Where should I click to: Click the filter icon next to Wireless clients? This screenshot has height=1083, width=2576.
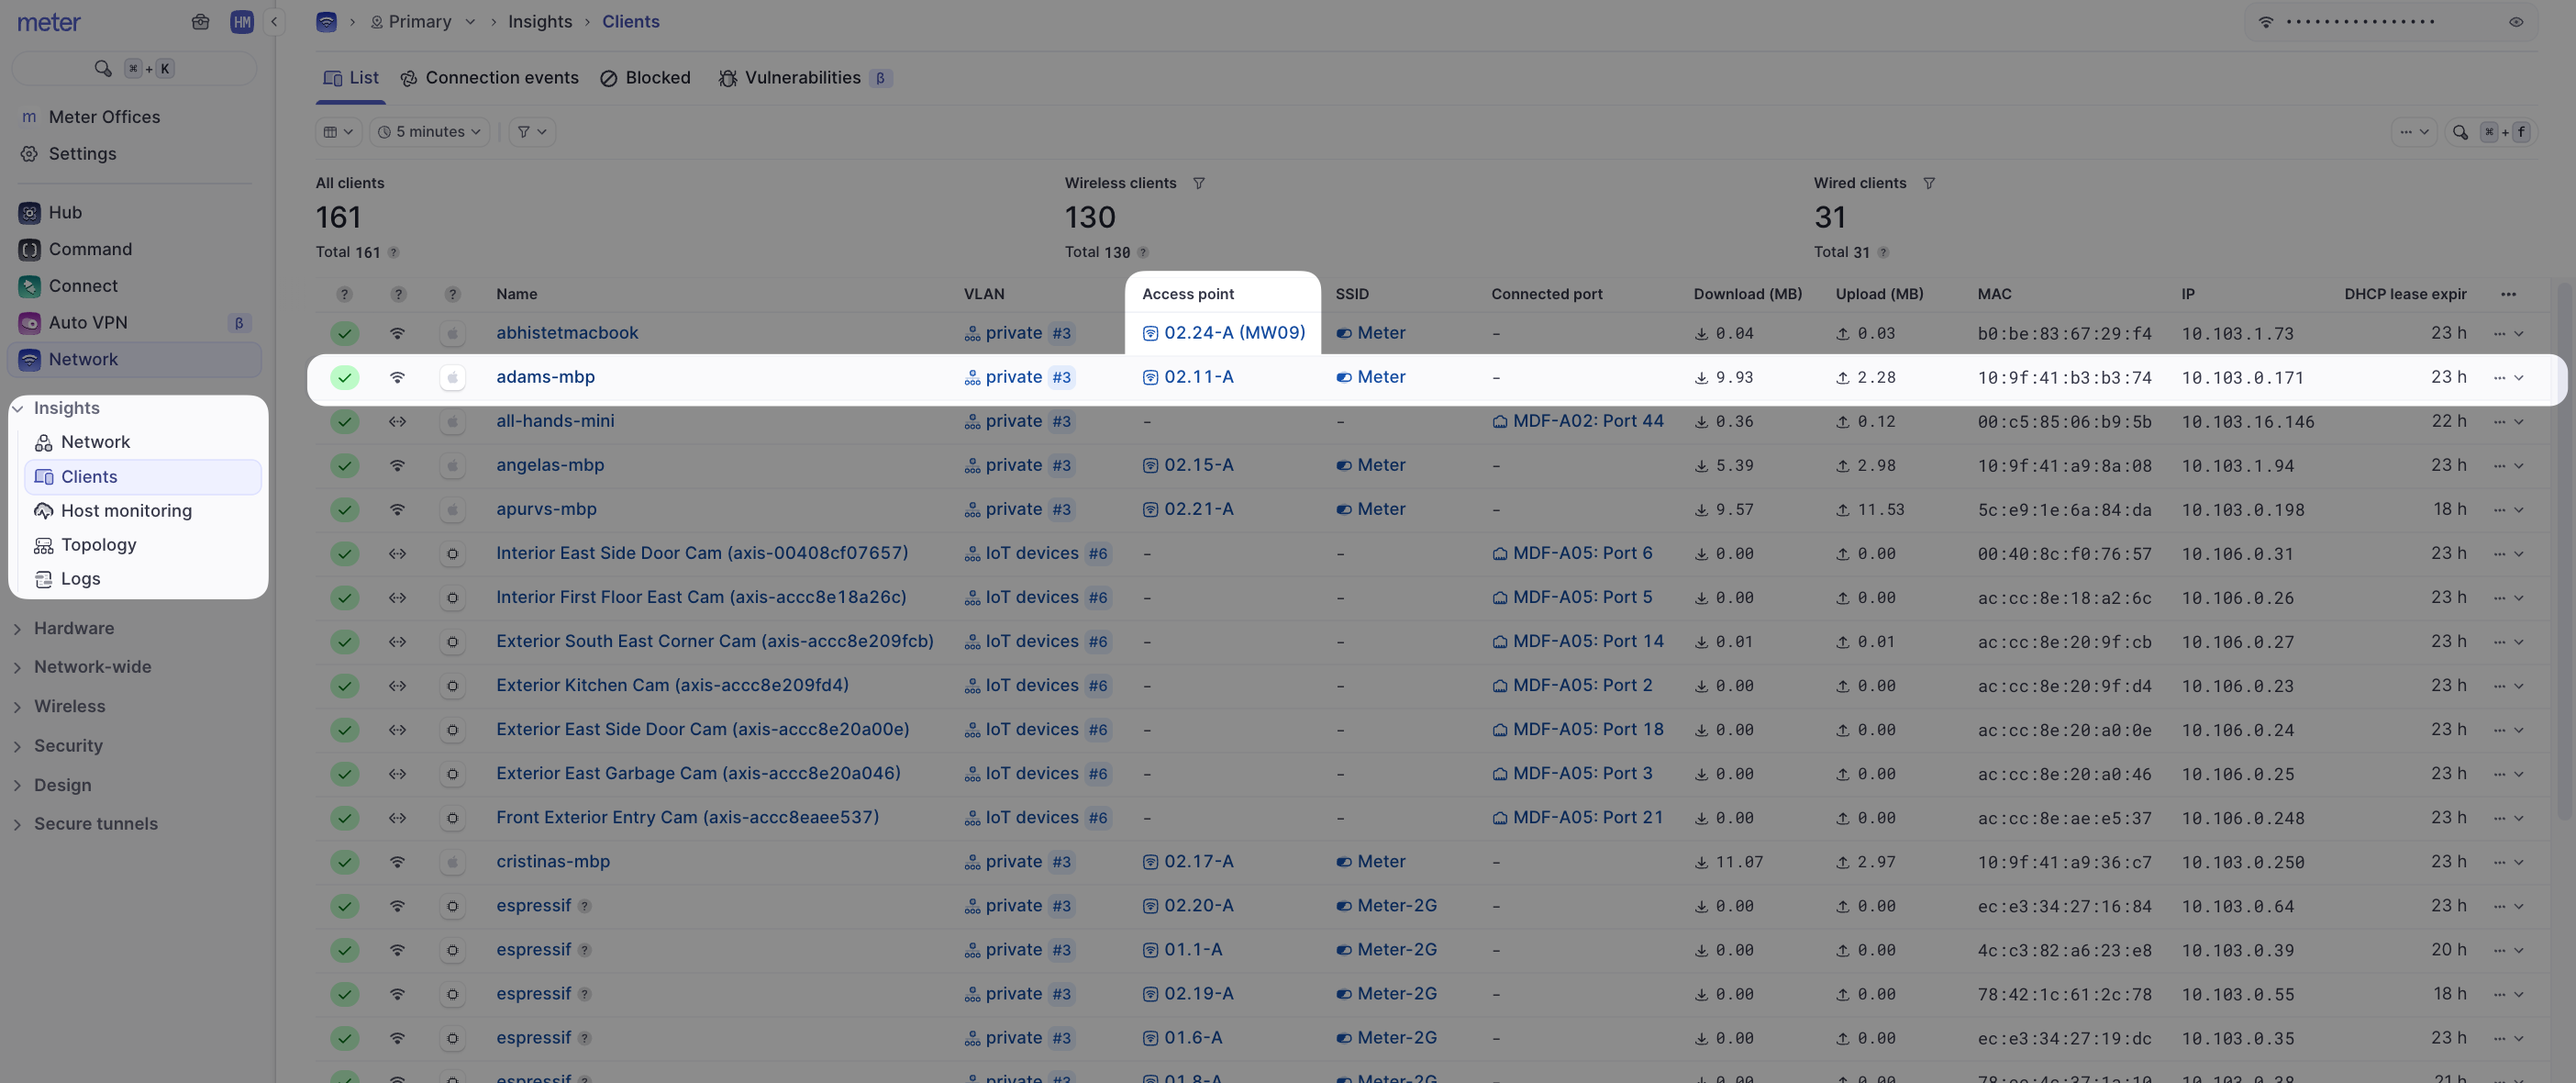pyautogui.click(x=1198, y=183)
